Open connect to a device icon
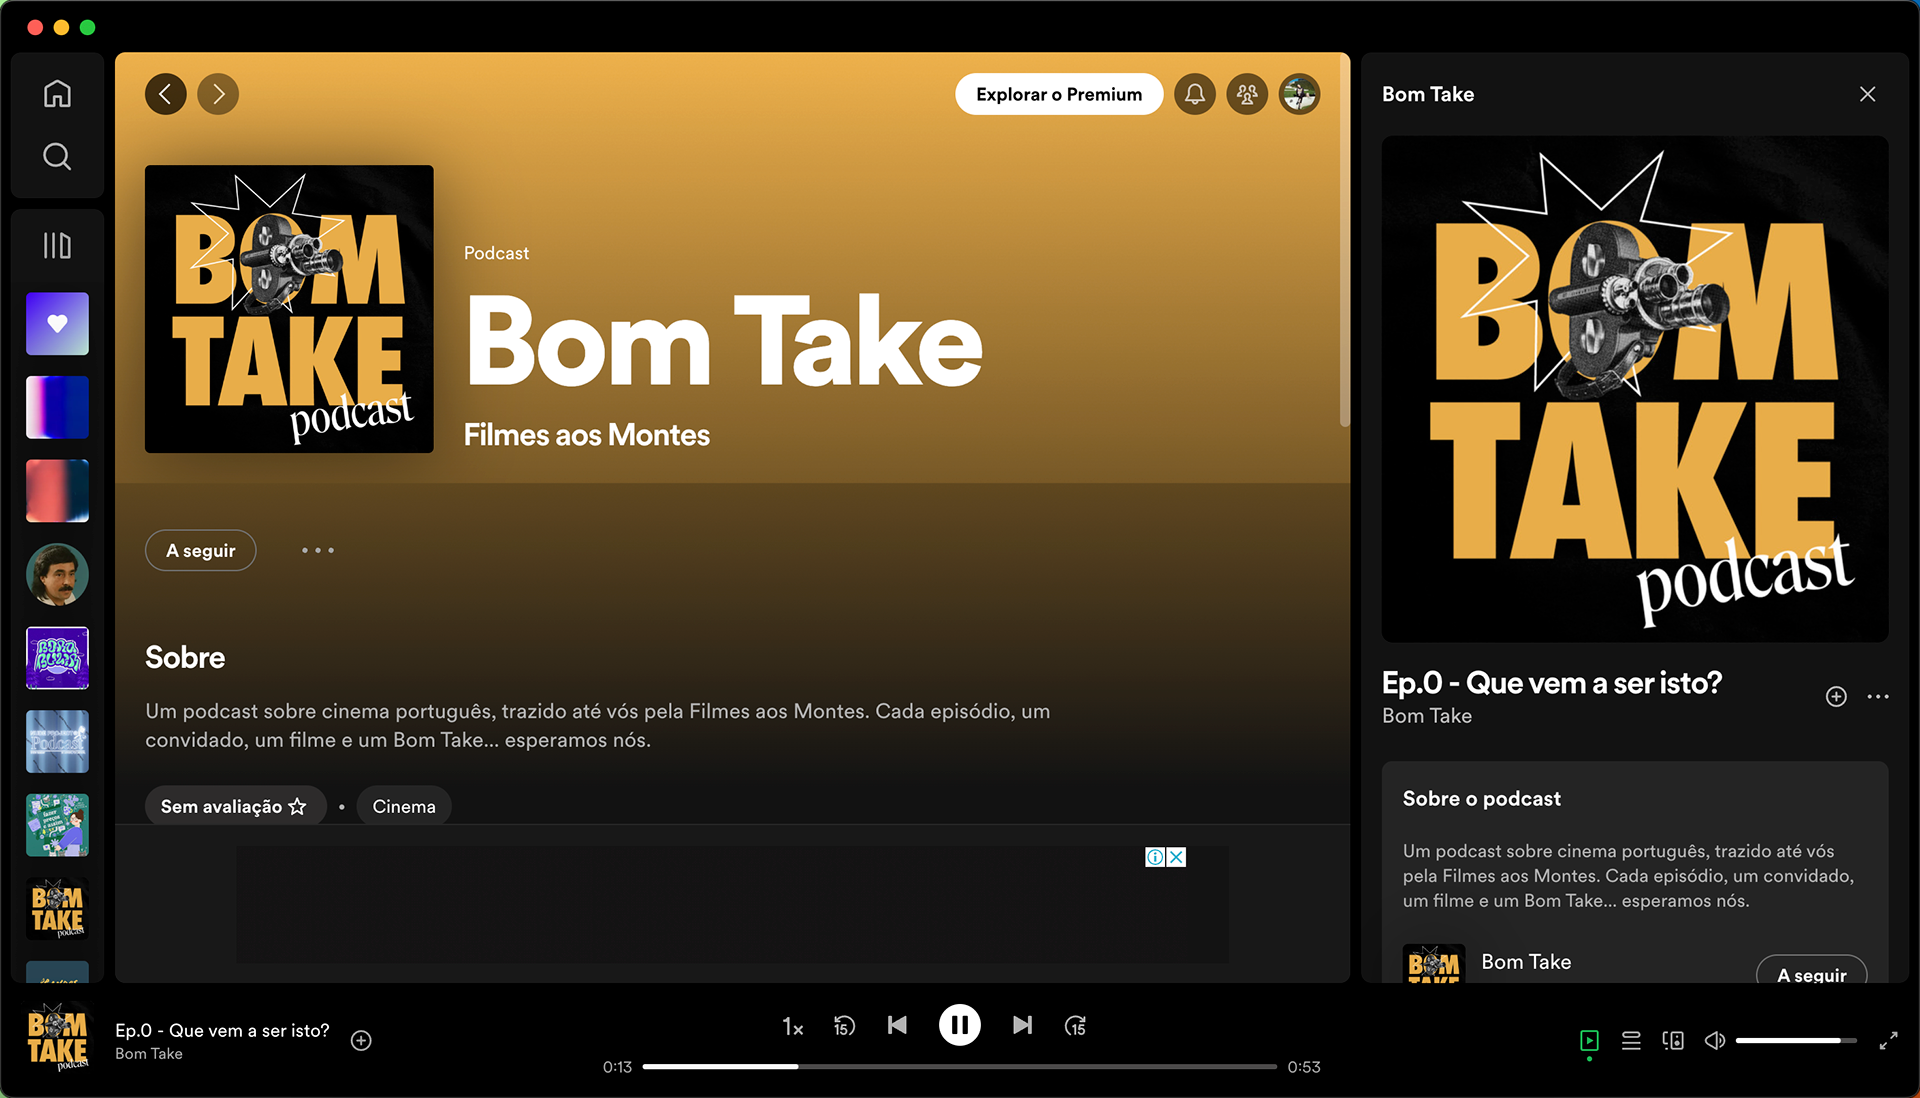 tap(1673, 1041)
